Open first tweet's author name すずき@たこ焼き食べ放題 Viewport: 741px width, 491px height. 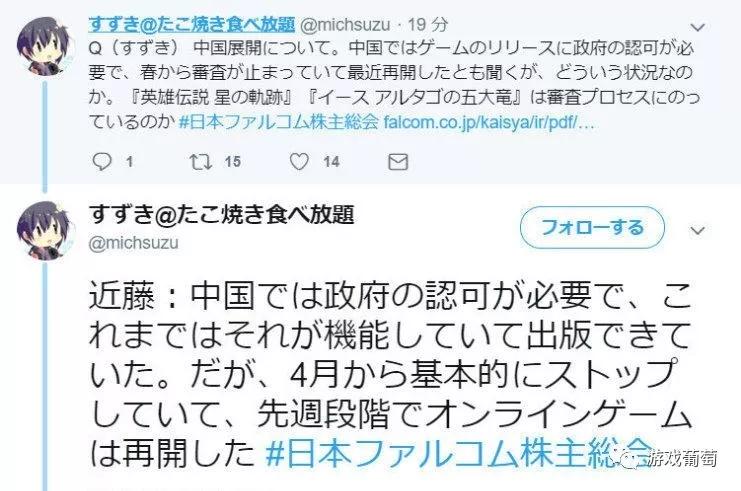(x=191, y=24)
